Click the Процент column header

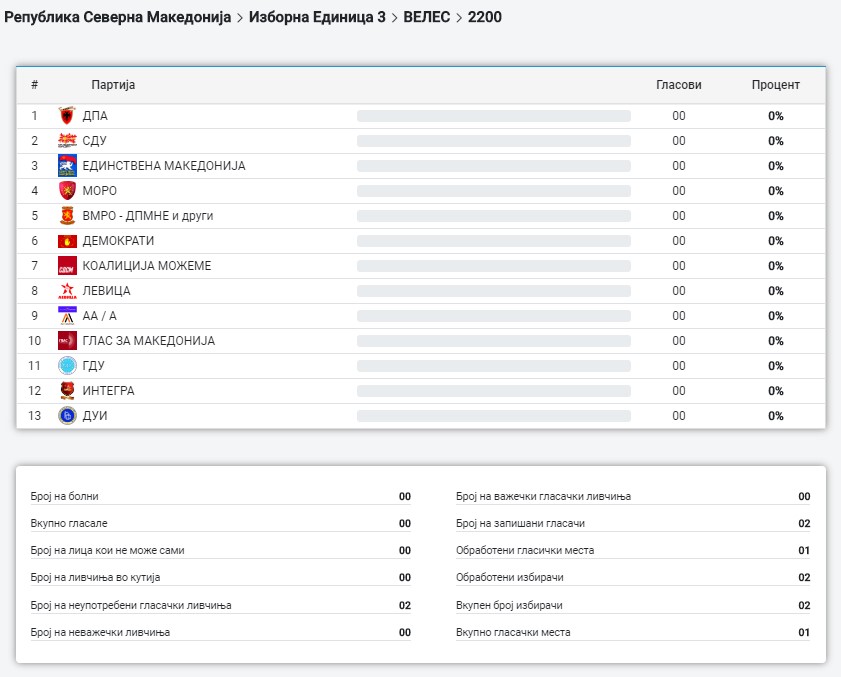[775, 85]
